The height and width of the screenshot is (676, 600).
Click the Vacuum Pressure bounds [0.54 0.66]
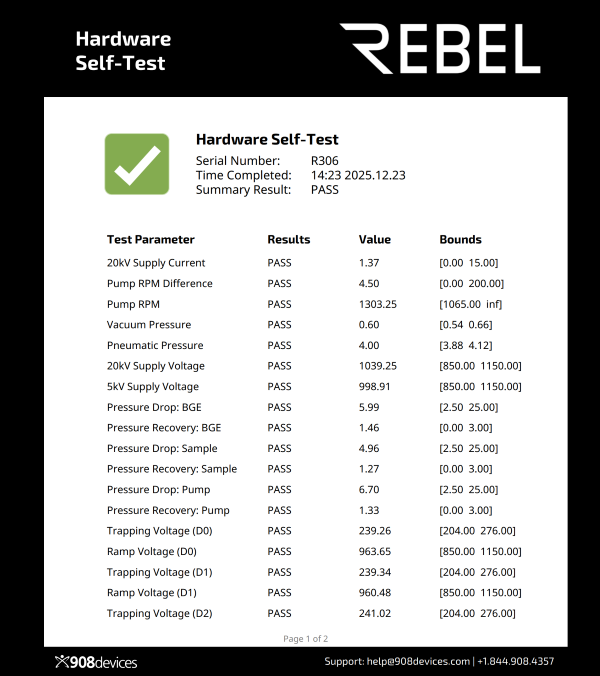[466, 325]
